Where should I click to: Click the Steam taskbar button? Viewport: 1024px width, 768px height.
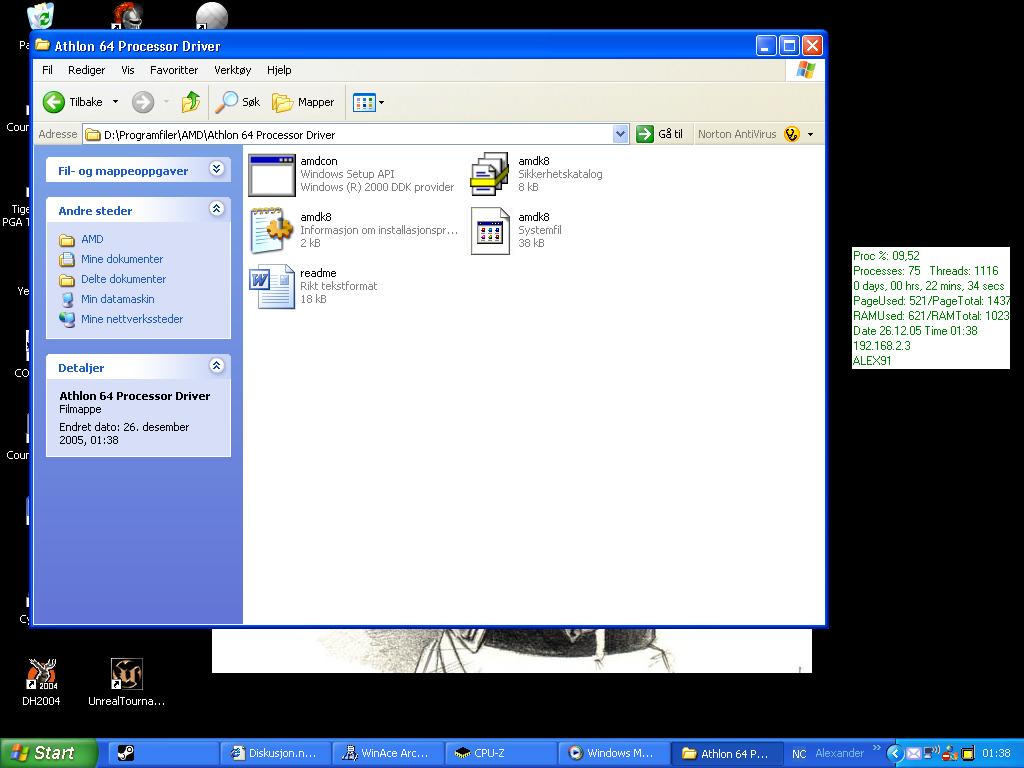point(162,753)
